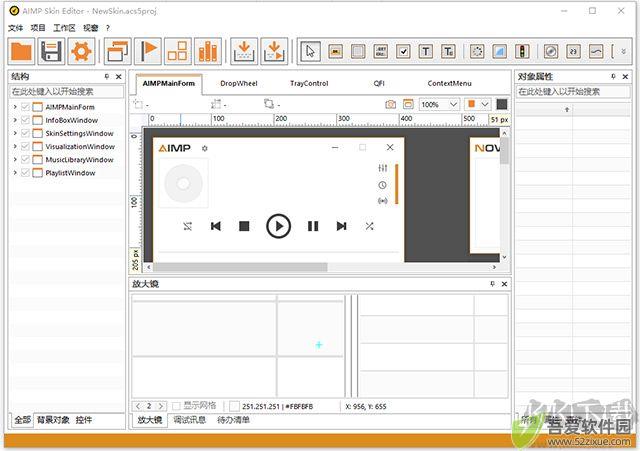640x451 pixels.
Task: Switch to the ContextMenu tab
Action: (449, 83)
